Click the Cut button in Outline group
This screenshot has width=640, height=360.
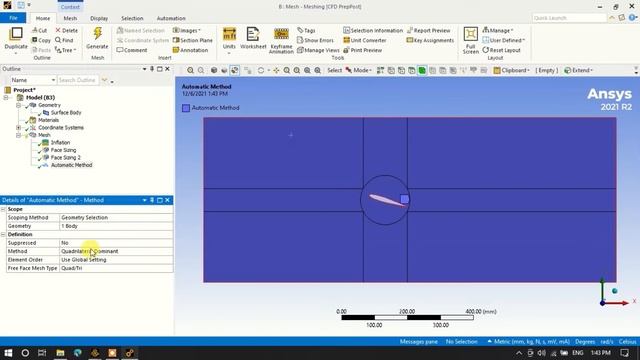[x=40, y=31]
